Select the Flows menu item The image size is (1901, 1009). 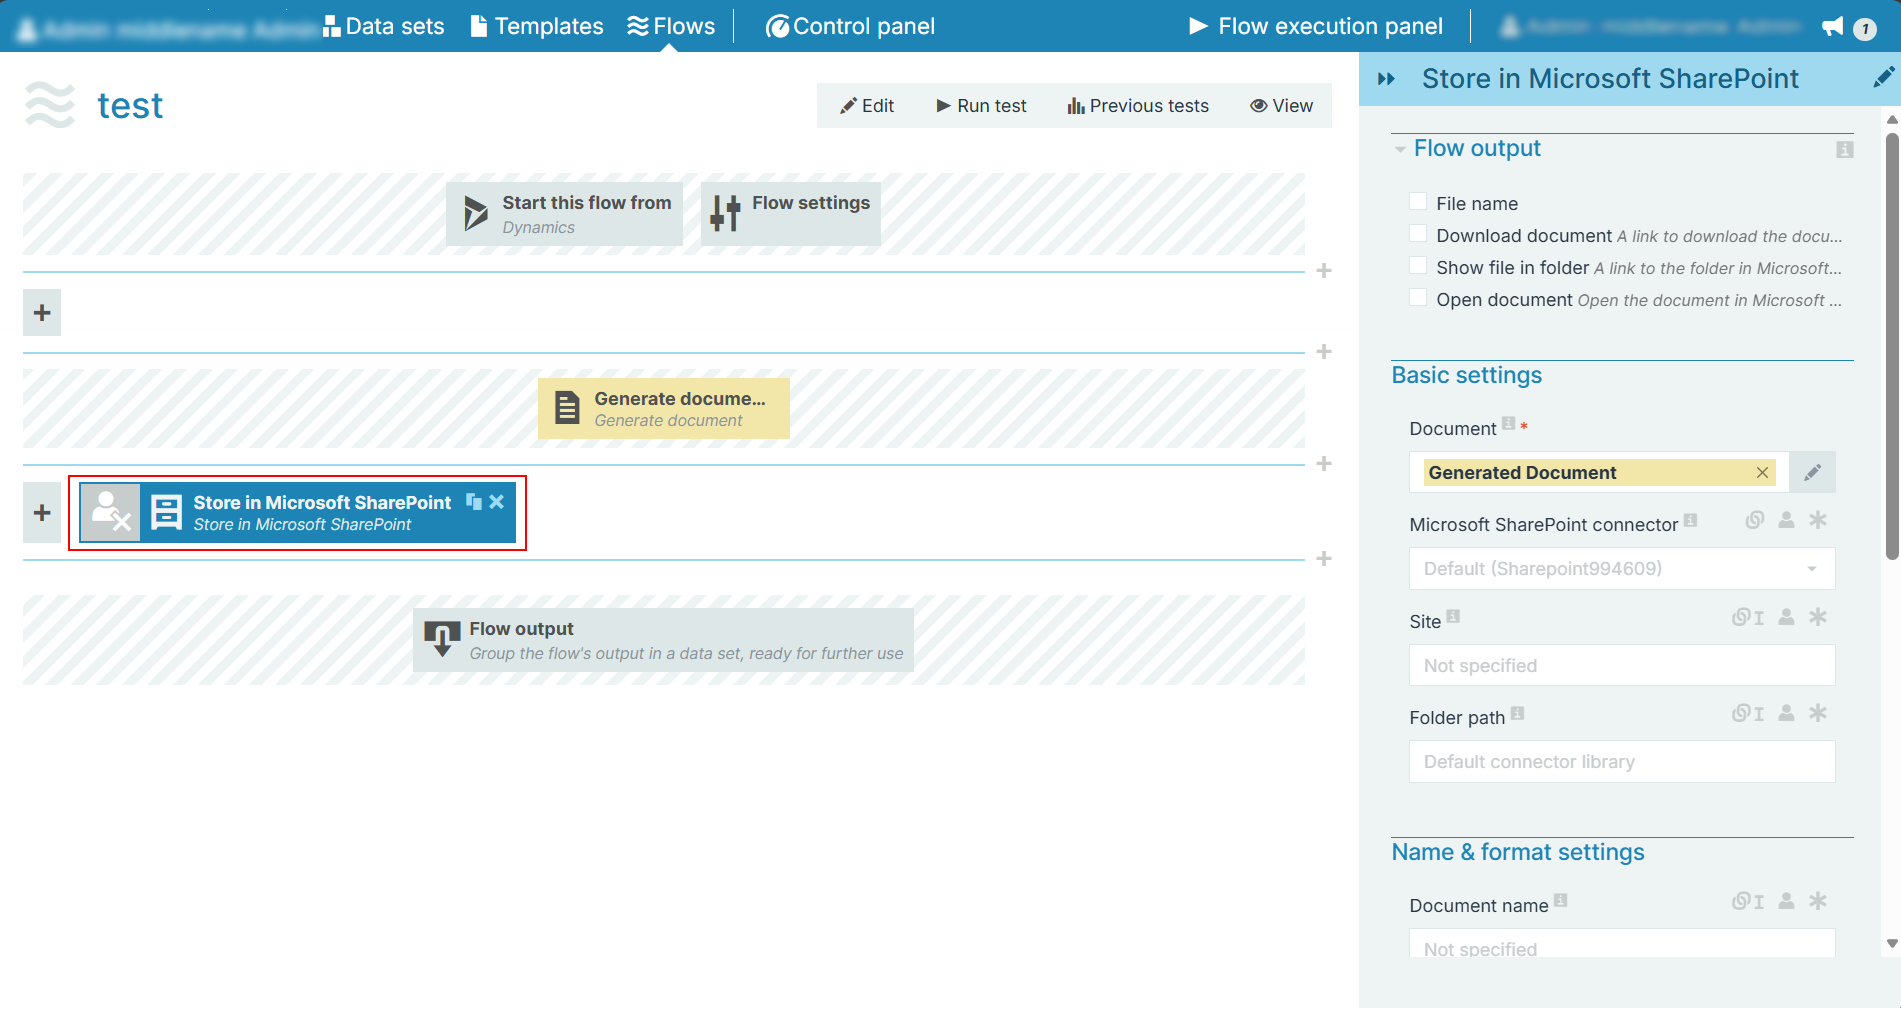[671, 26]
